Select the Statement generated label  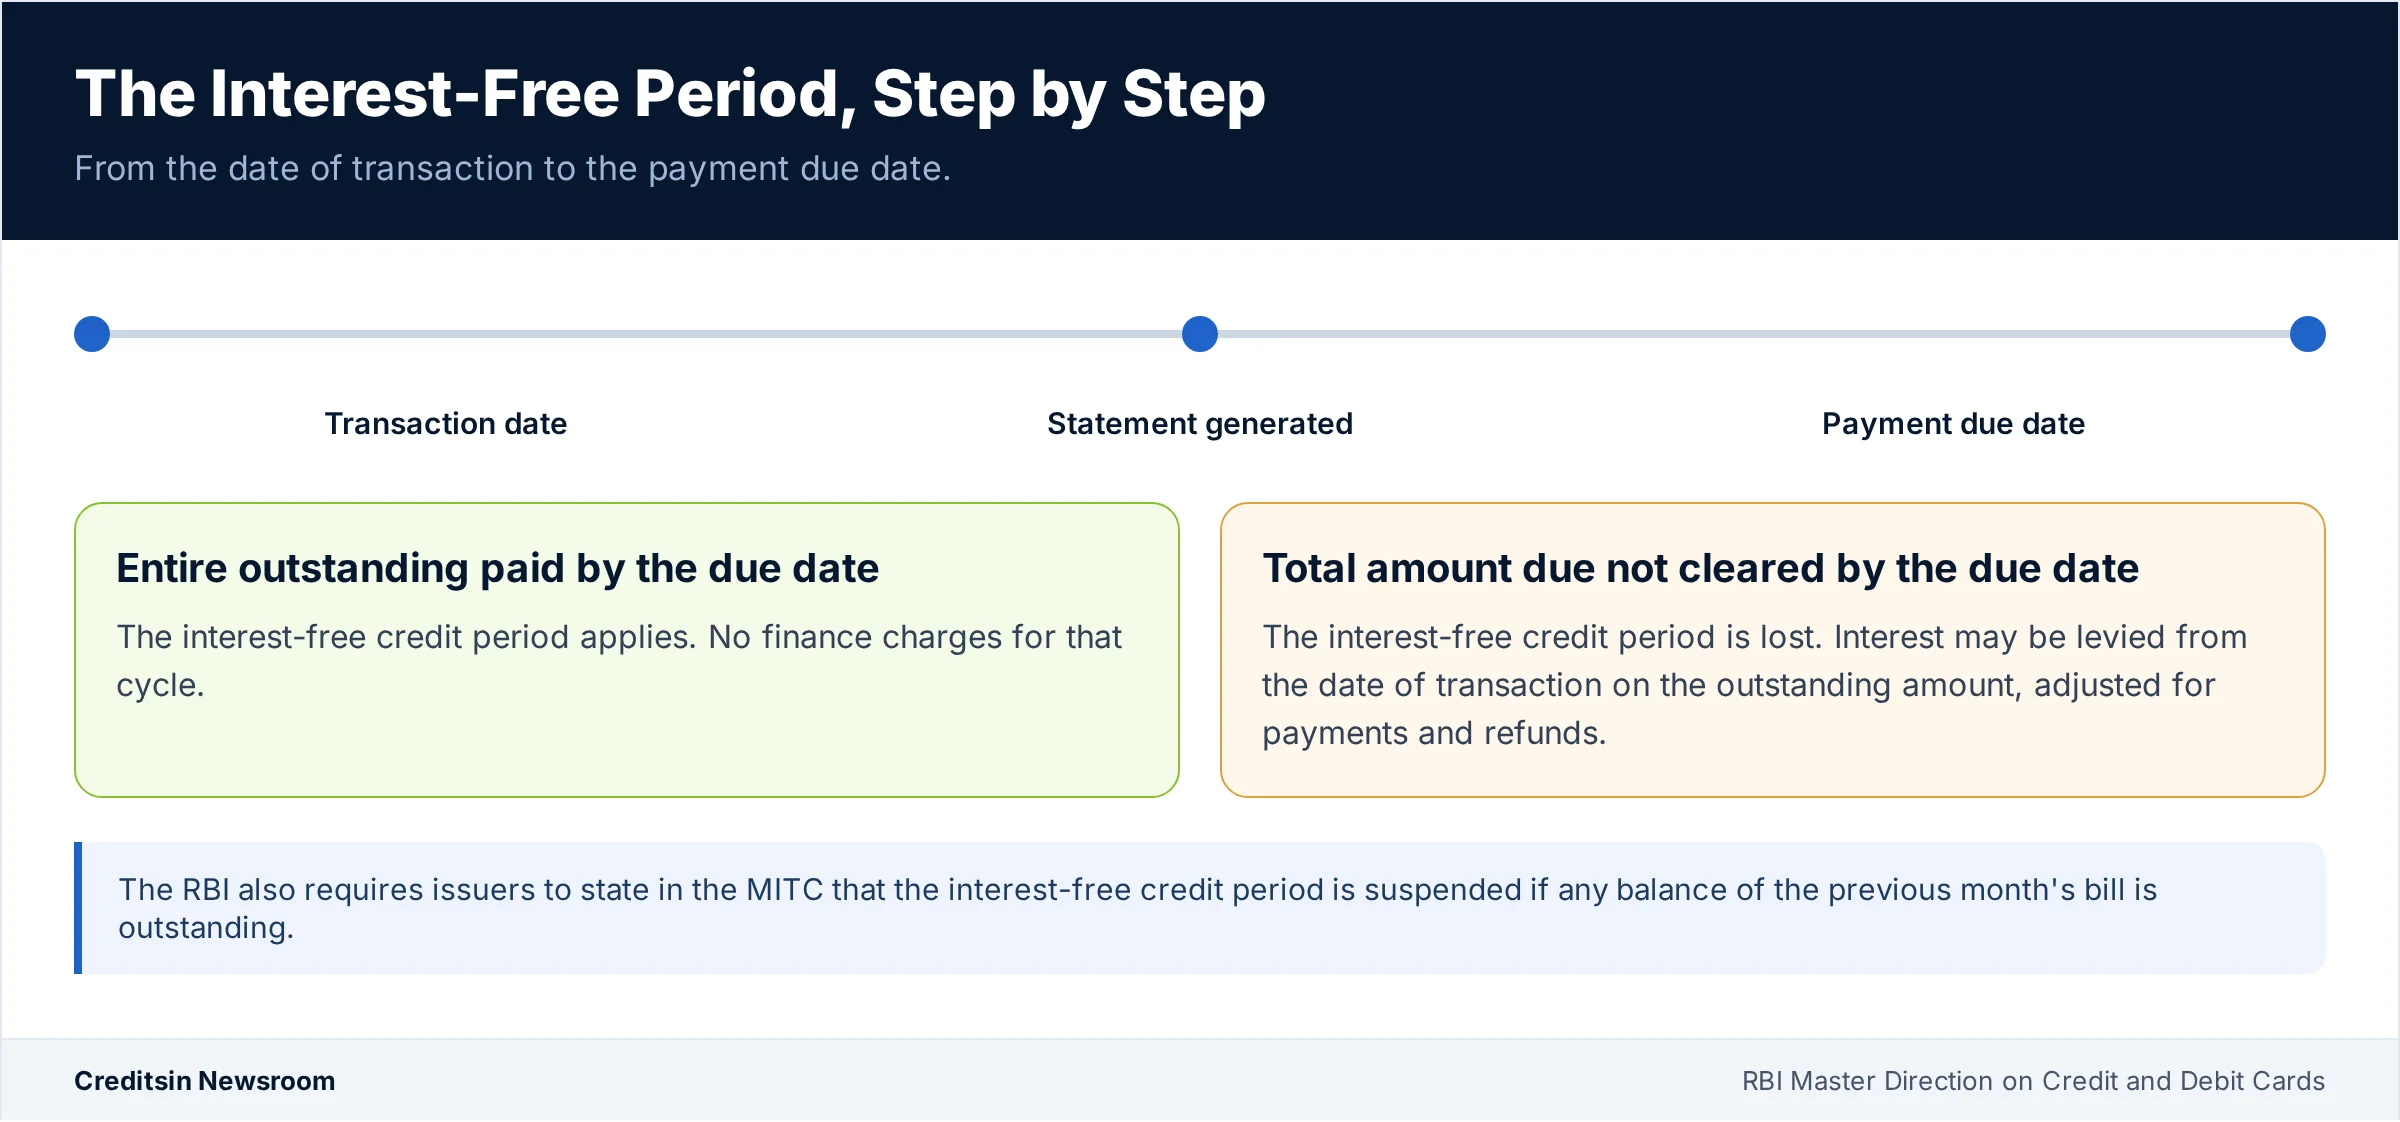pyautogui.click(x=1200, y=424)
